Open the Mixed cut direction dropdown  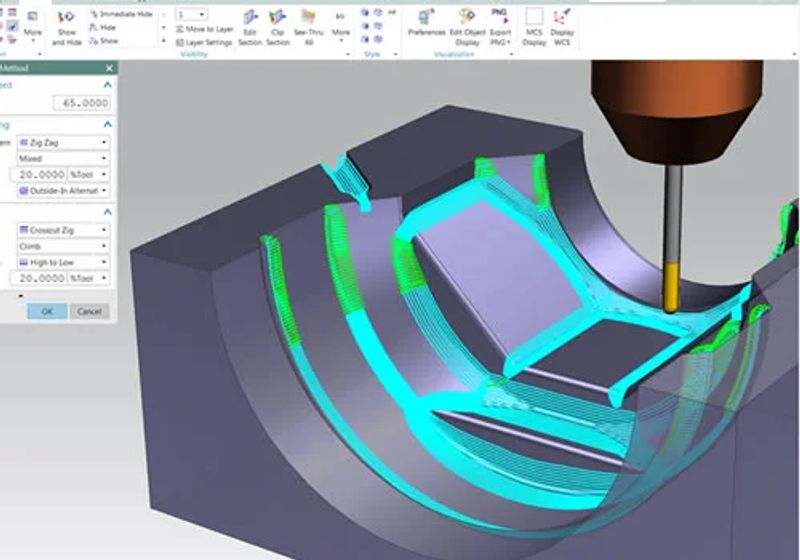pyautogui.click(x=63, y=159)
